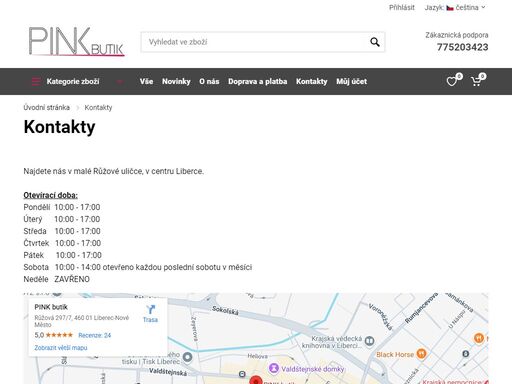
Task: Click the search magnifier icon
Action: 375,42
